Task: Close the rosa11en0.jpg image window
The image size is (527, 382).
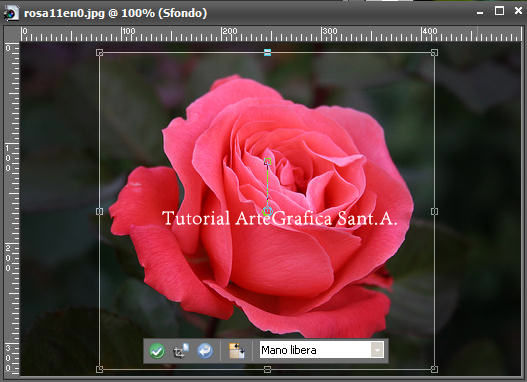Action: (x=519, y=11)
